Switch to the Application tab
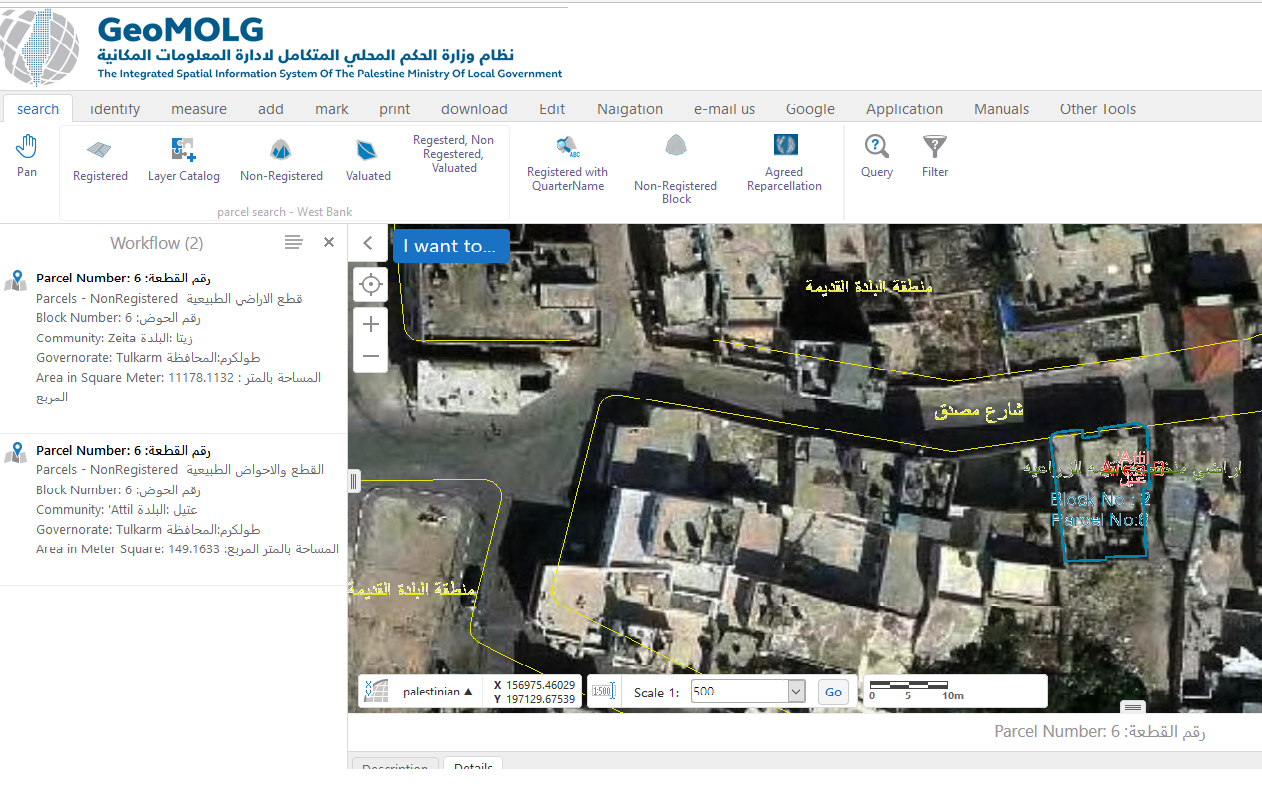Screen dimensions: 1262x795 (x=904, y=109)
